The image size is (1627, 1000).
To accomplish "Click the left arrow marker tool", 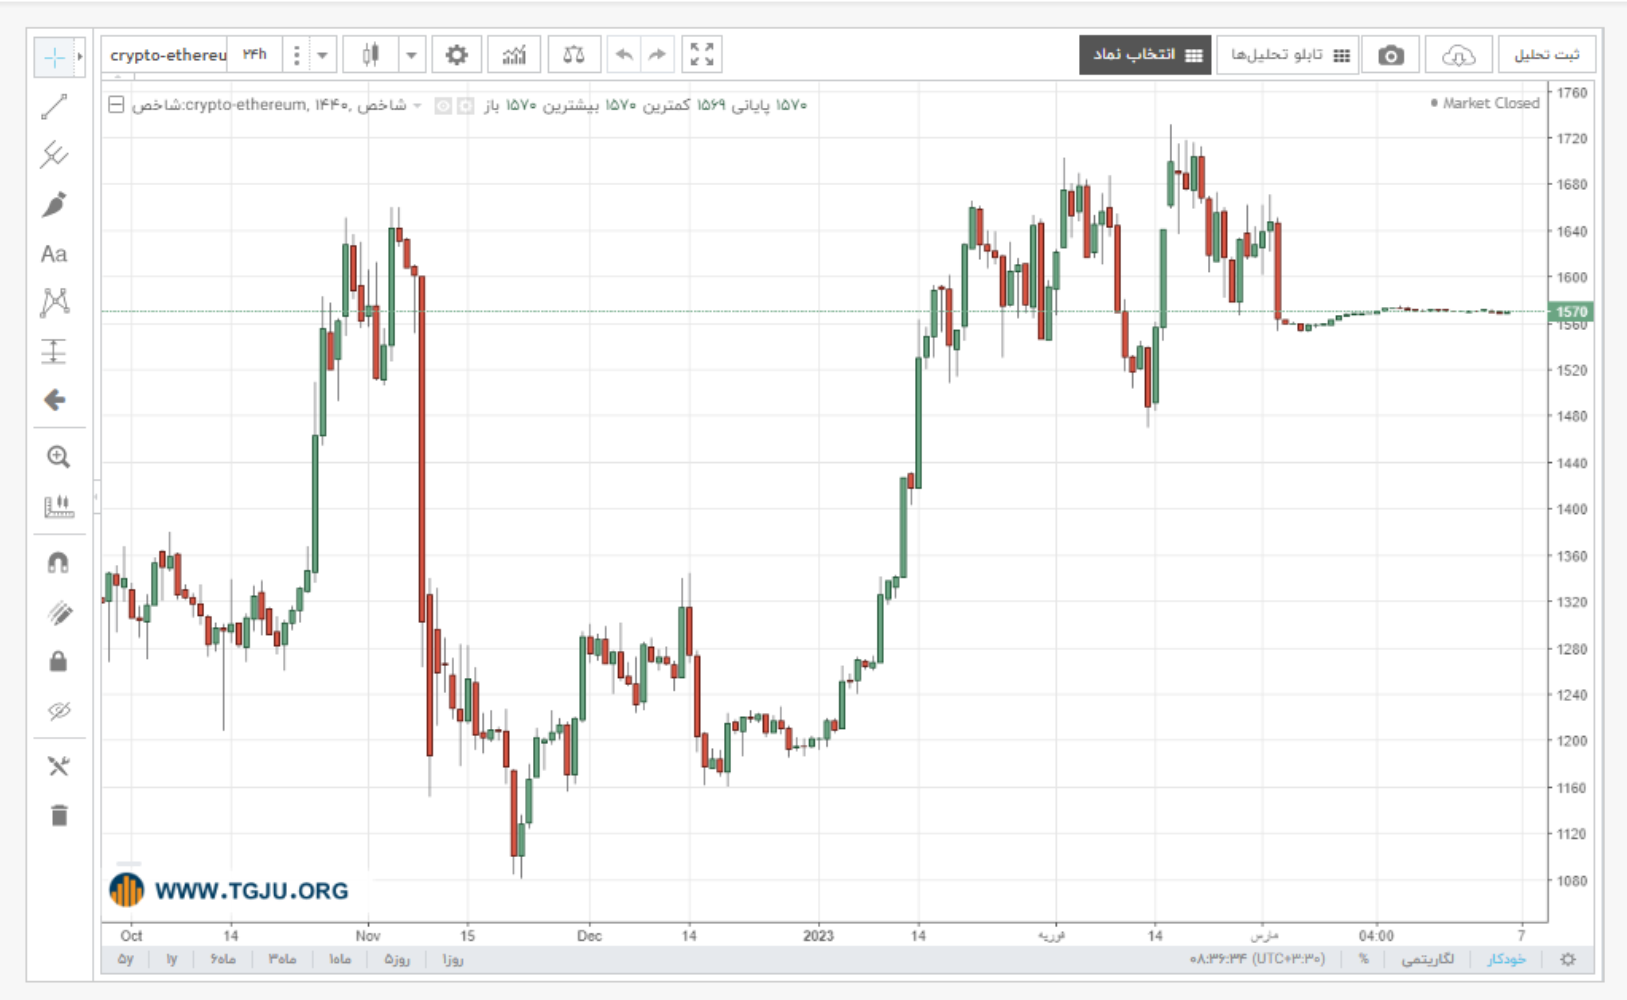I will (54, 400).
